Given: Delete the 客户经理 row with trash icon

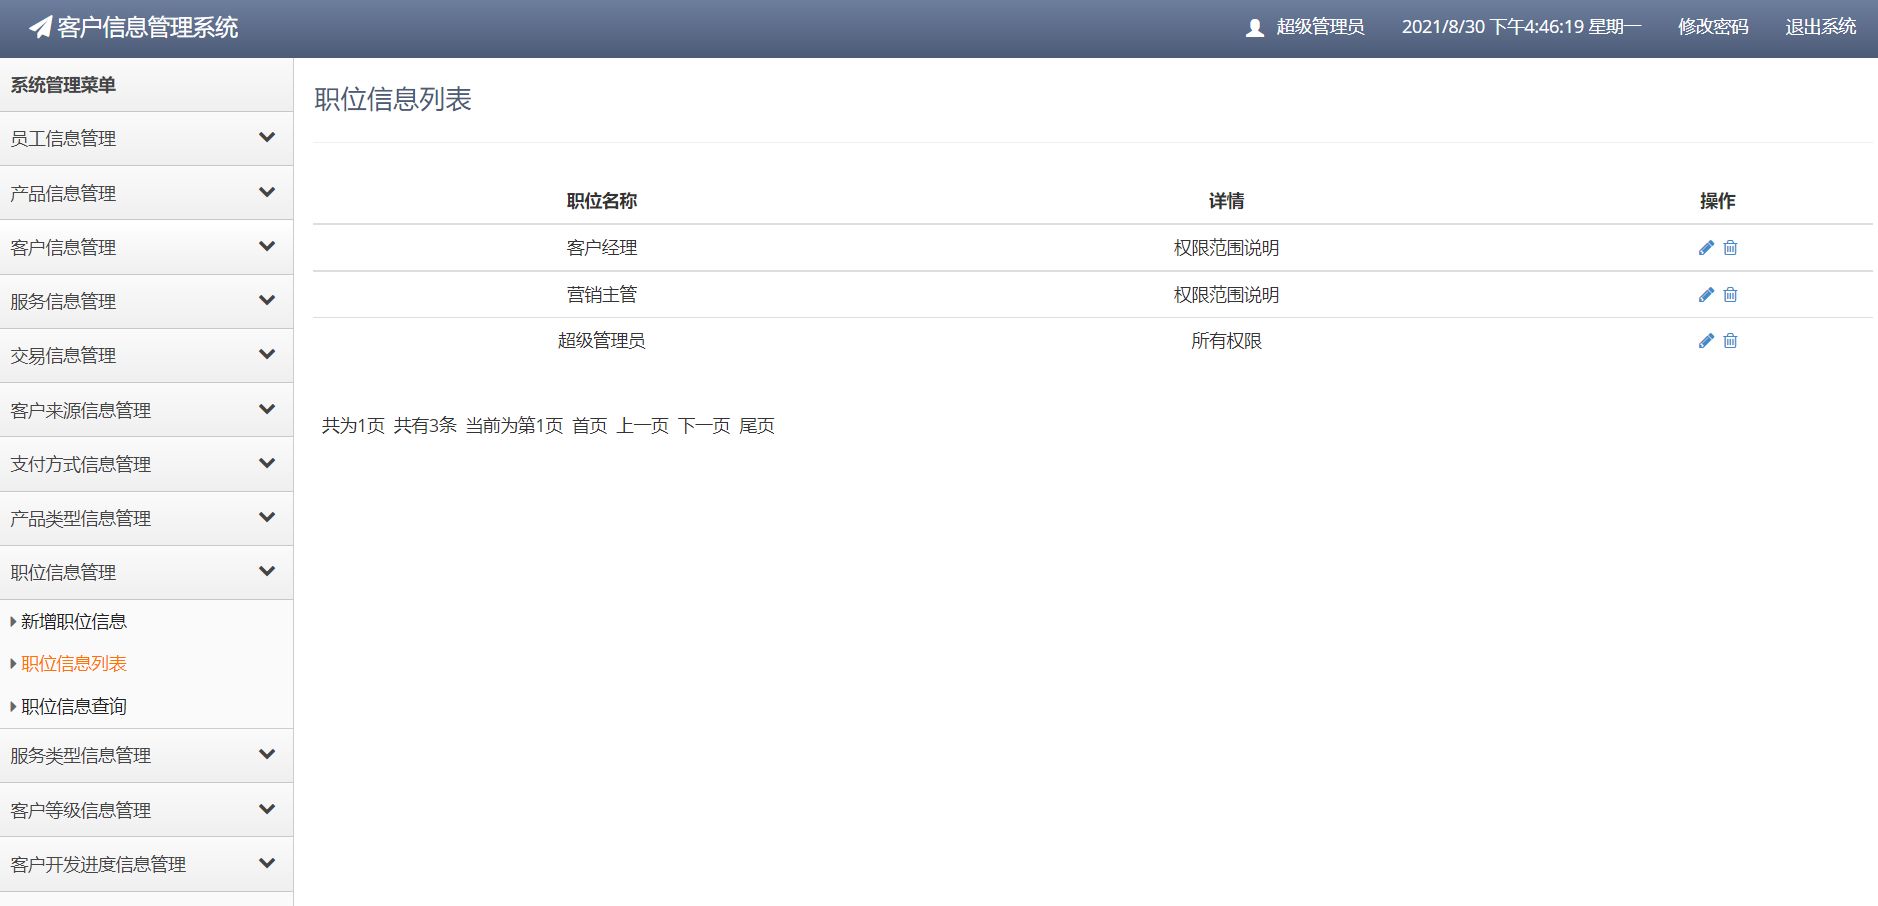Looking at the screenshot, I should point(1730,248).
